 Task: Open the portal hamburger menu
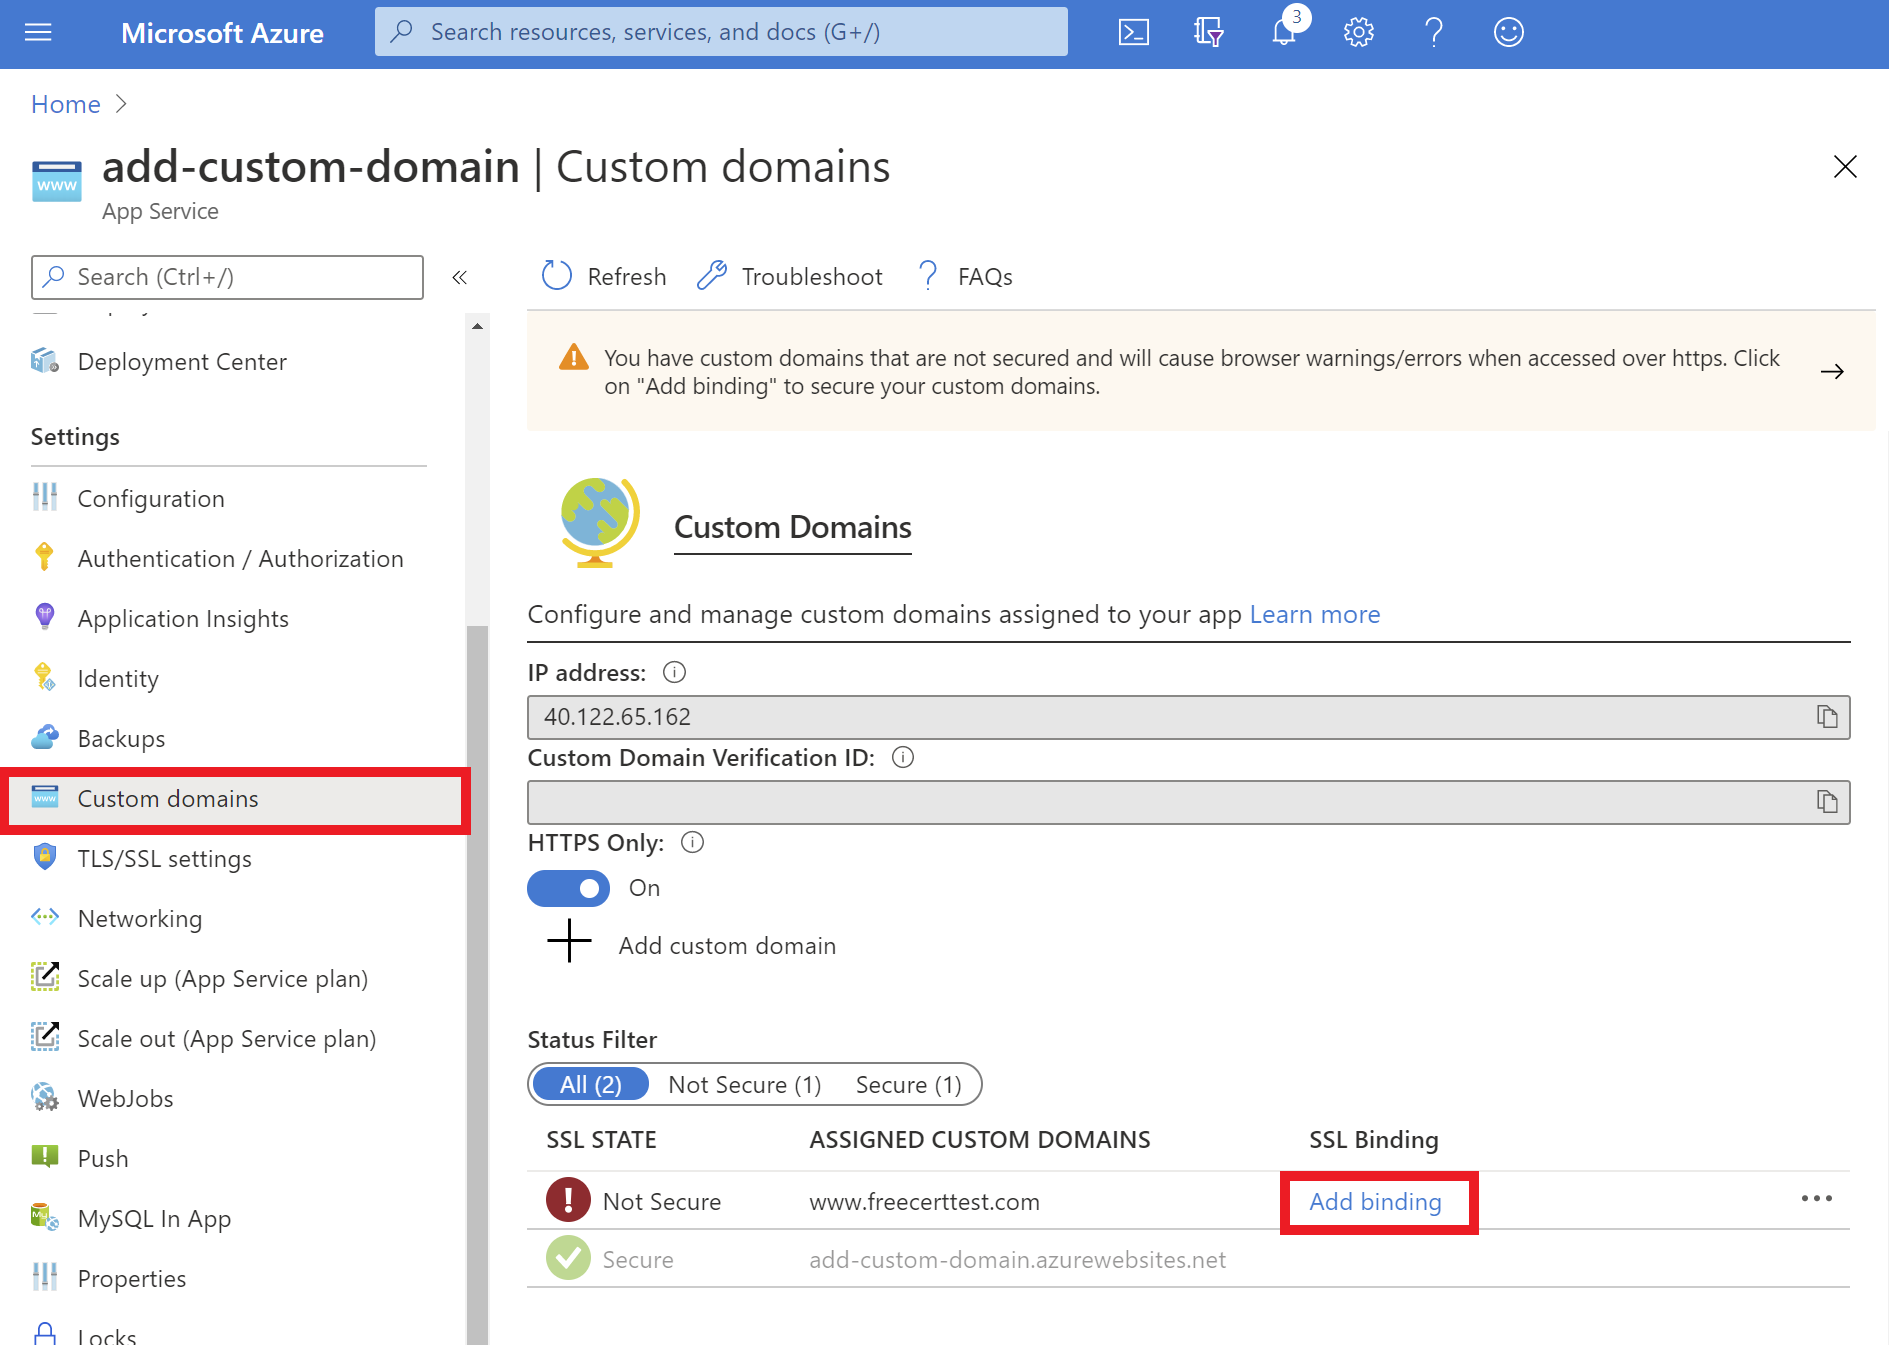[x=38, y=31]
